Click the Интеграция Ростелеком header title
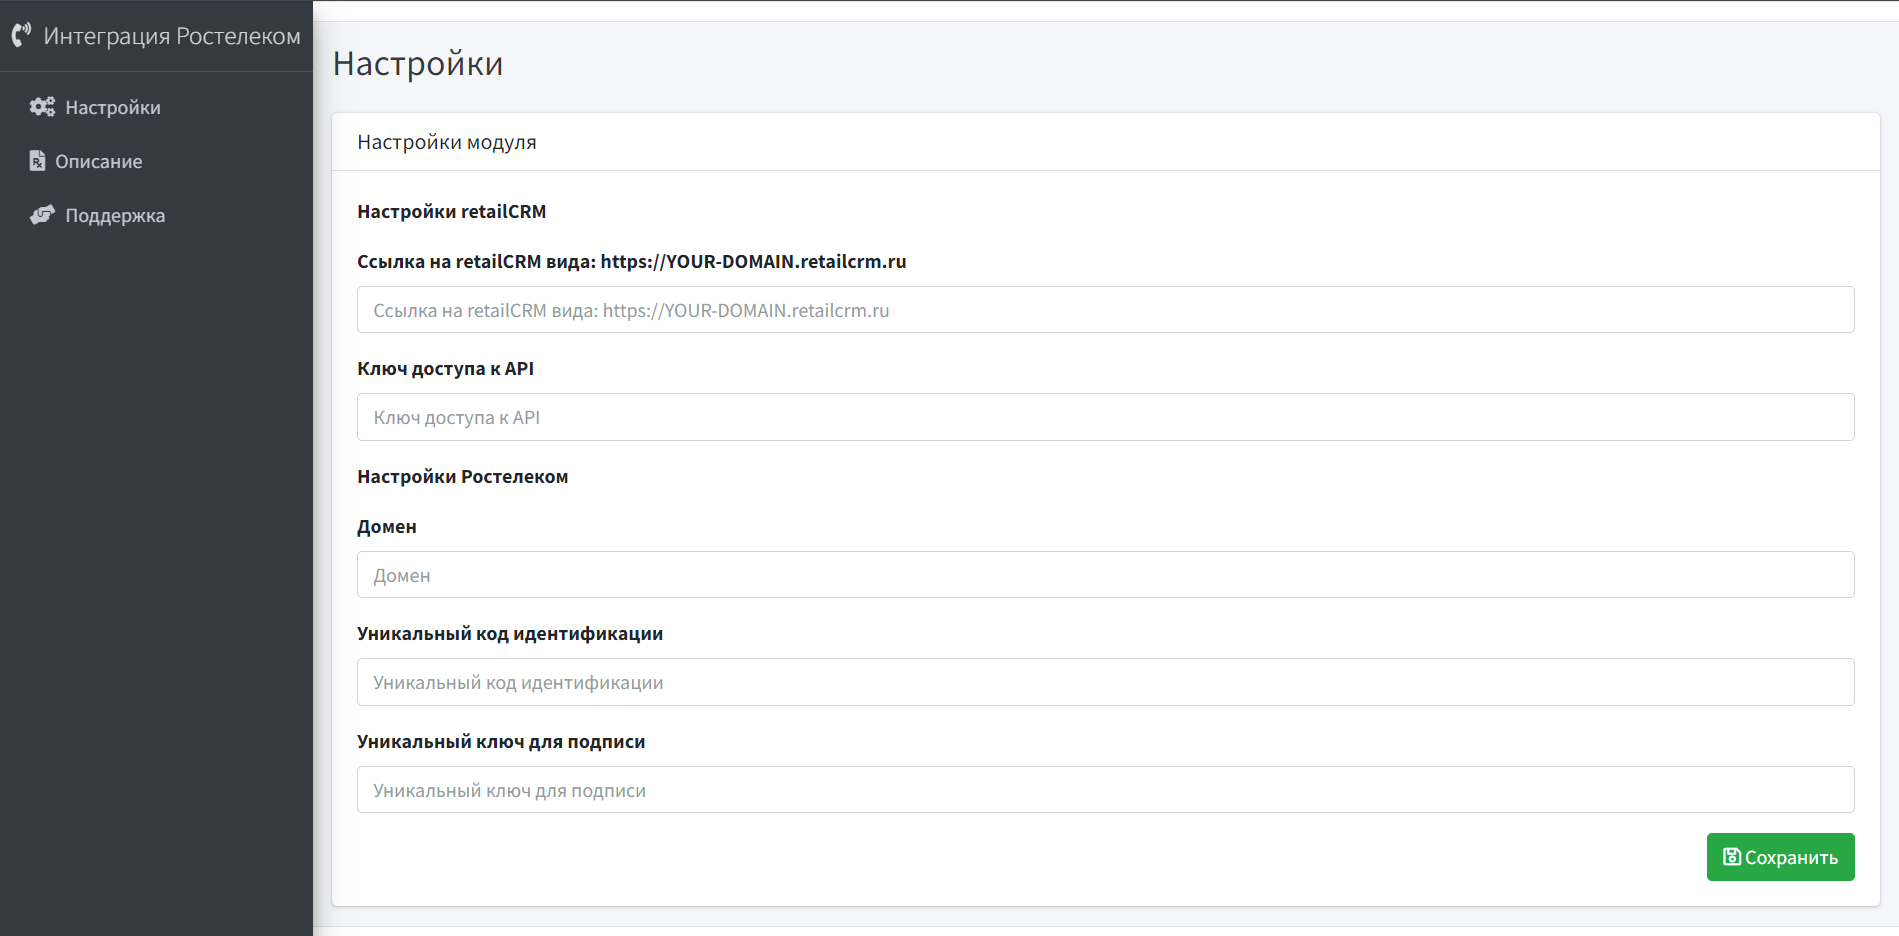 tap(172, 36)
